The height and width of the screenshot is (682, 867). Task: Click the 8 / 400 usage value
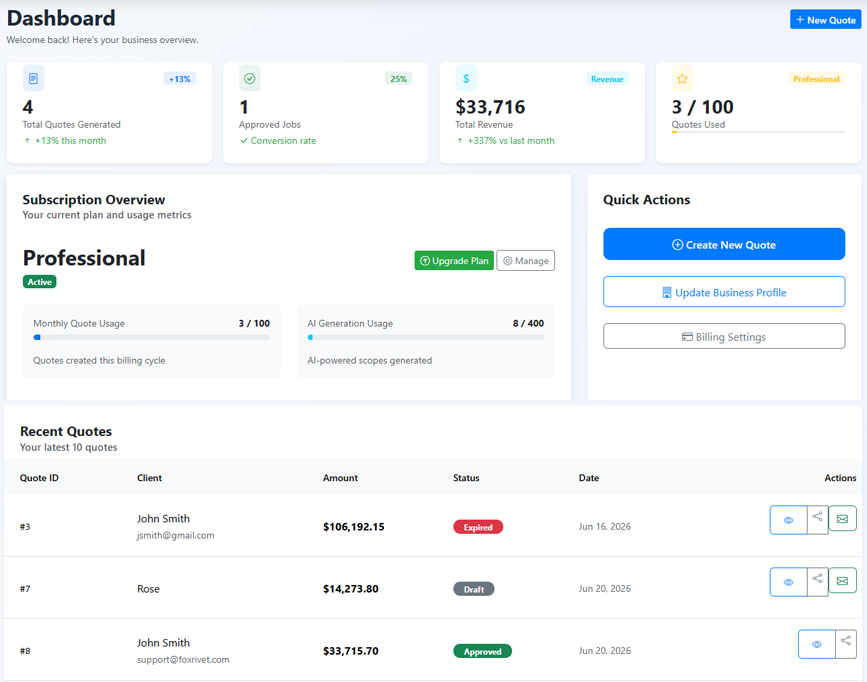[528, 323]
